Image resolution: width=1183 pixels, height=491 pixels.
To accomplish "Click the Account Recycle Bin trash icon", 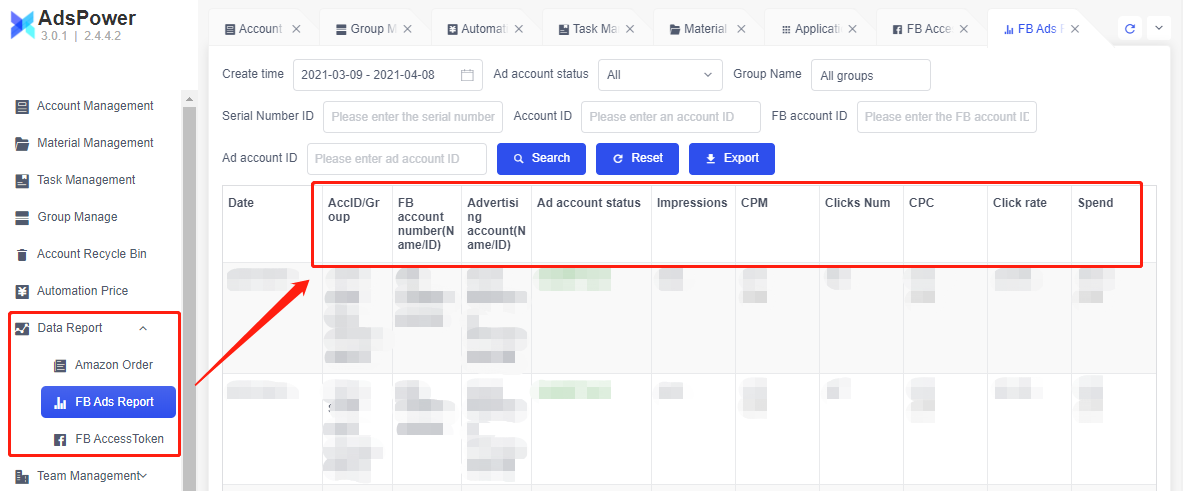I will click(x=22, y=254).
